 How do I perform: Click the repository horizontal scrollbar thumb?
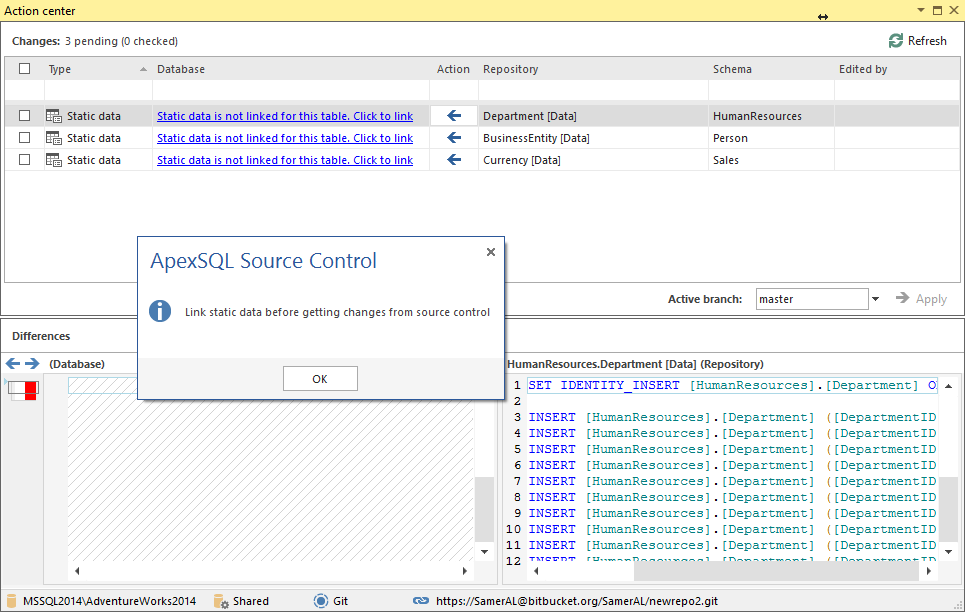(x=776, y=571)
